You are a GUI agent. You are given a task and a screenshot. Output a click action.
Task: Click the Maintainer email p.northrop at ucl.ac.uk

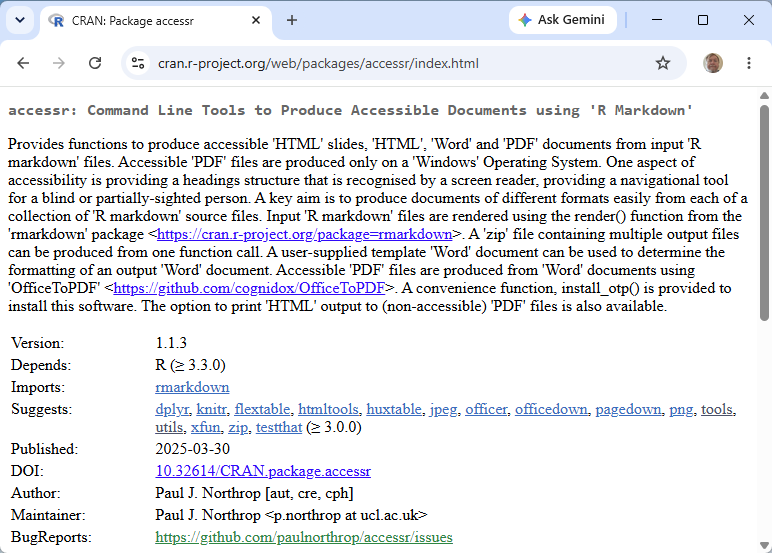pos(346,515)
